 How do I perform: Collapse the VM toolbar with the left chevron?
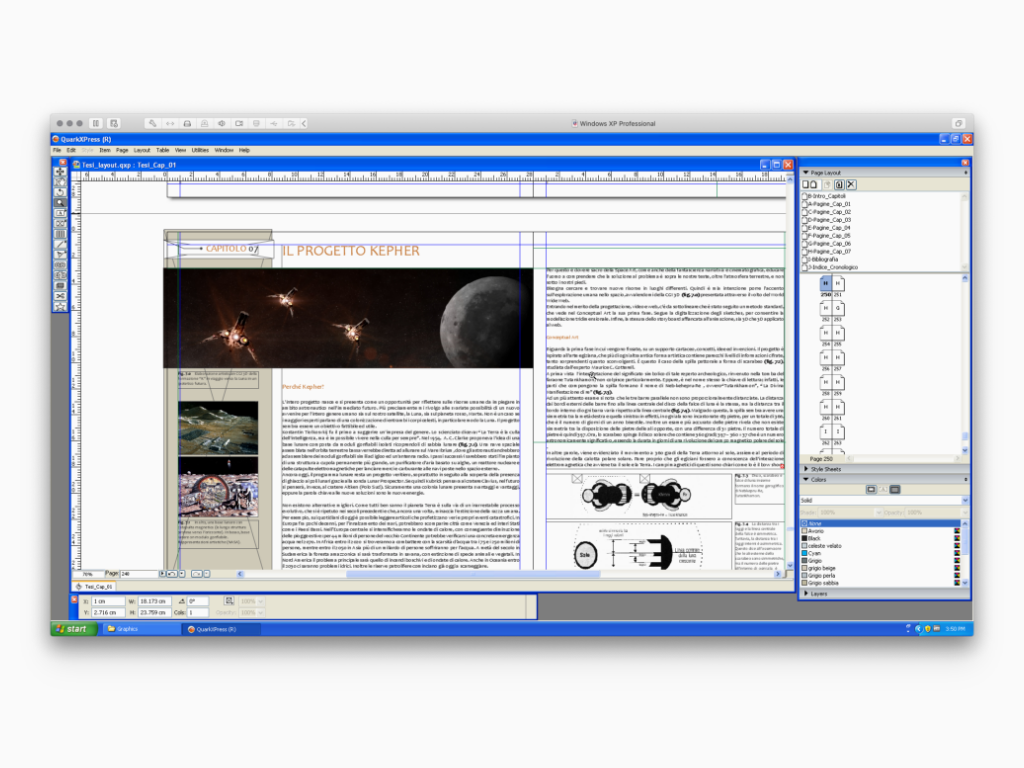[304, 123]
